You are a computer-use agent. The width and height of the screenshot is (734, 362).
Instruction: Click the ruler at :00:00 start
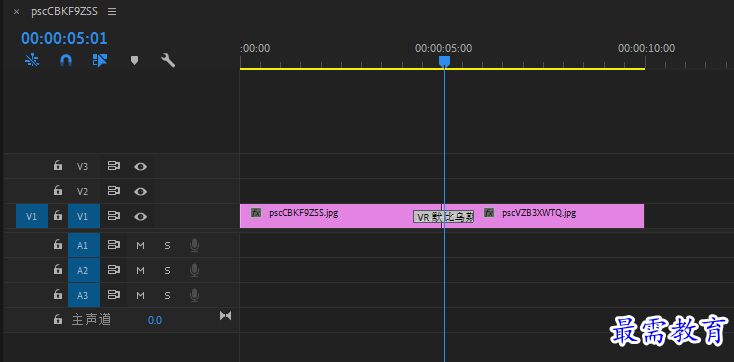pyautogui.click(x=256, y=48)
